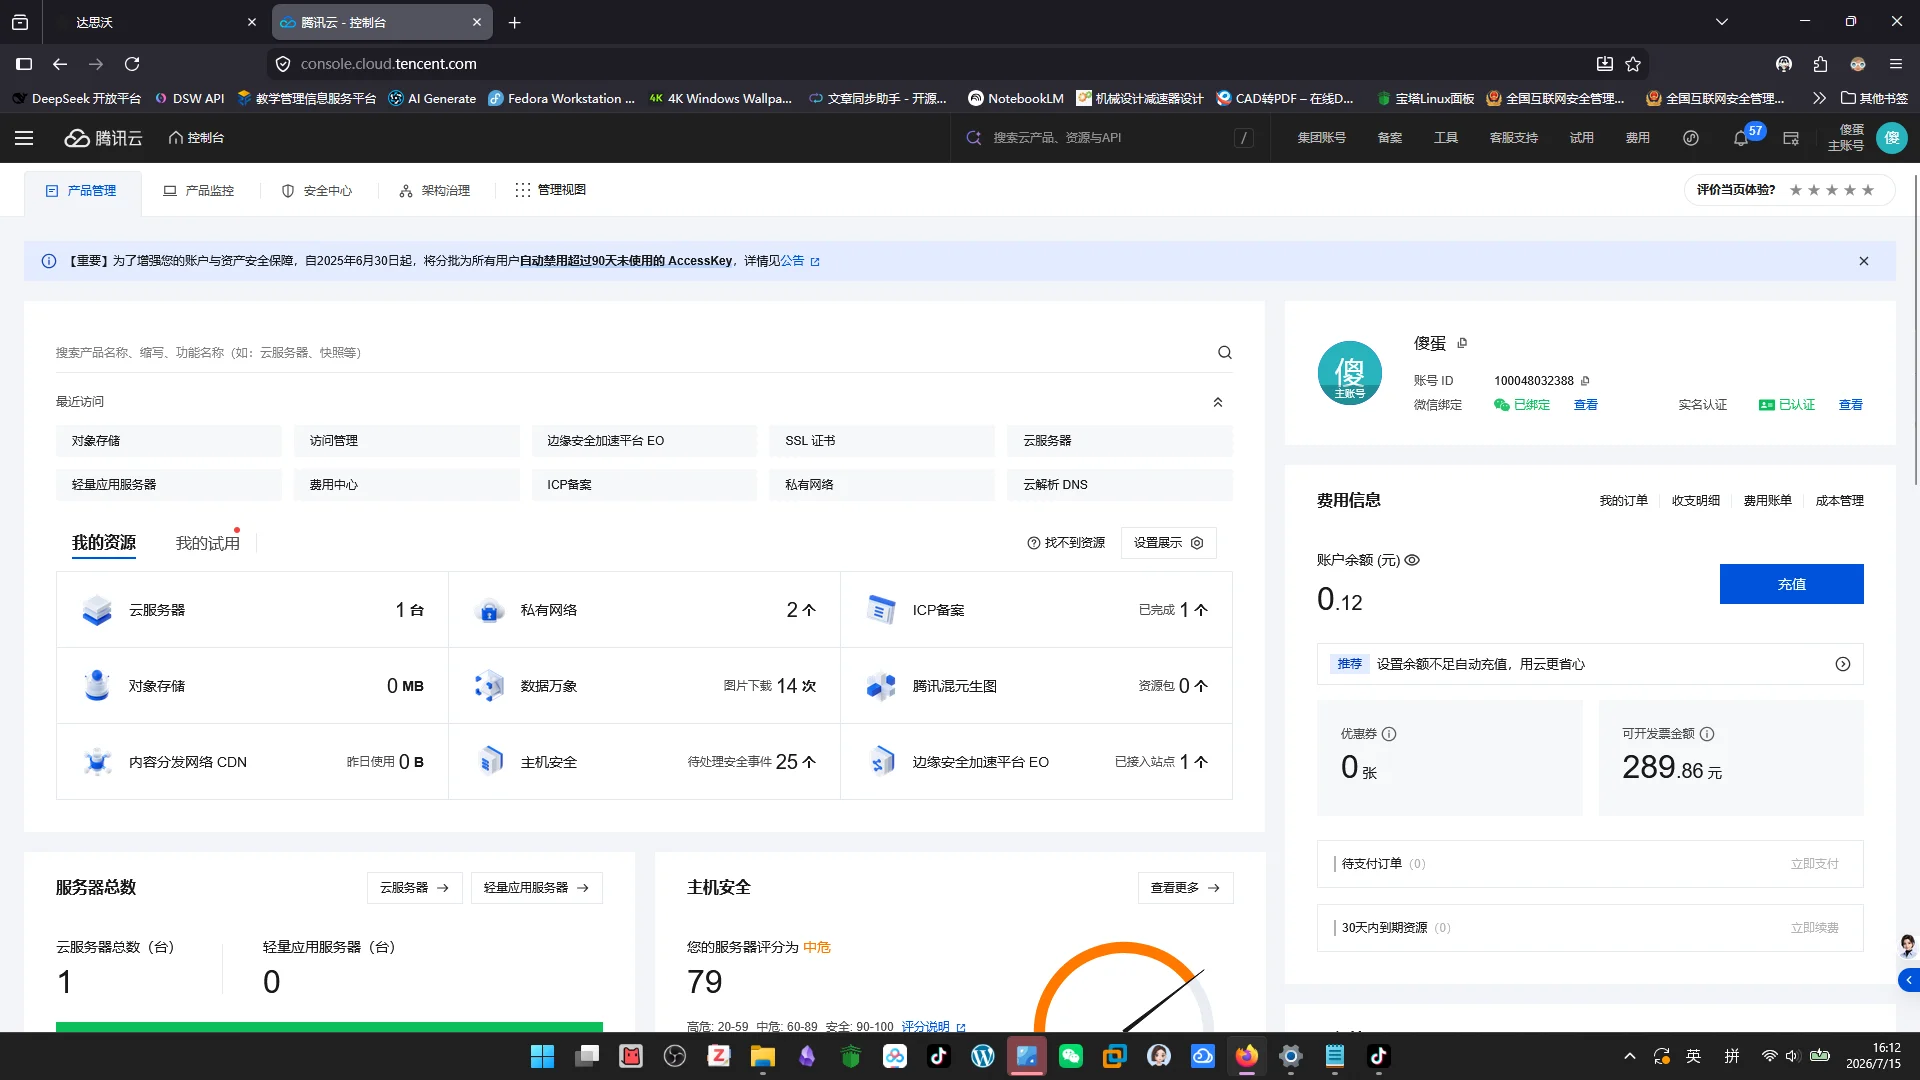Screen dimensions: 1920x1080
Task: Reload the Tencent Cloud console page
Action: point(132,64)
